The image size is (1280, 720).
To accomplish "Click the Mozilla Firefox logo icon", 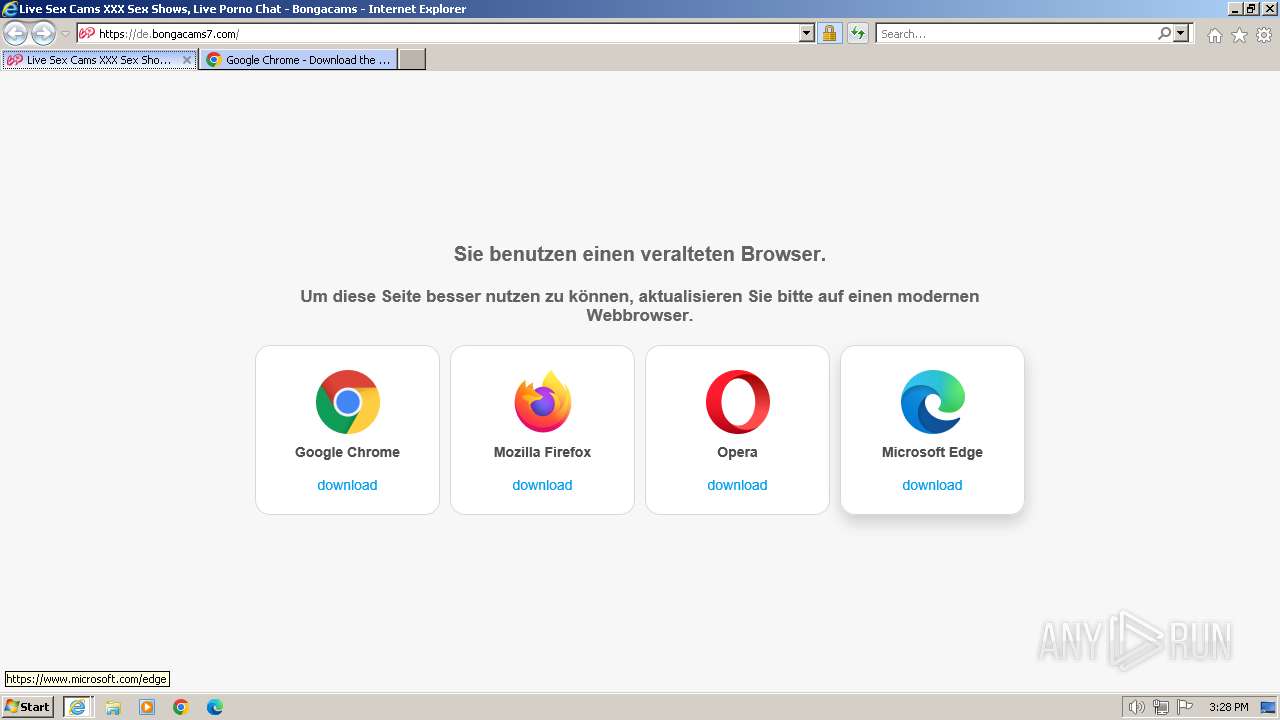I will [x=542, y=402].
